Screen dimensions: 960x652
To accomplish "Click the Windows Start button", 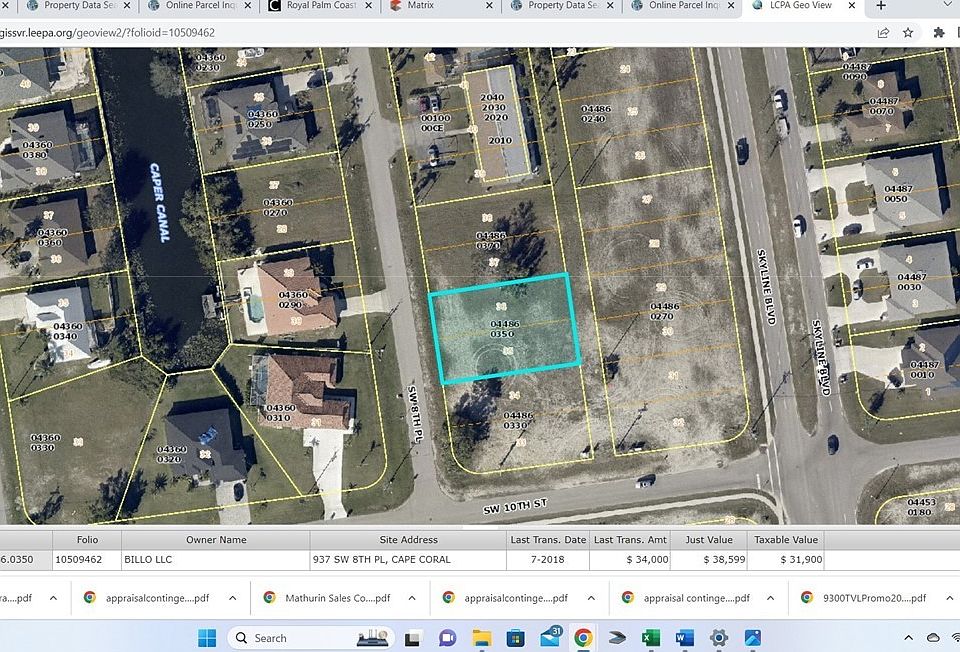I will coord(207,638).
